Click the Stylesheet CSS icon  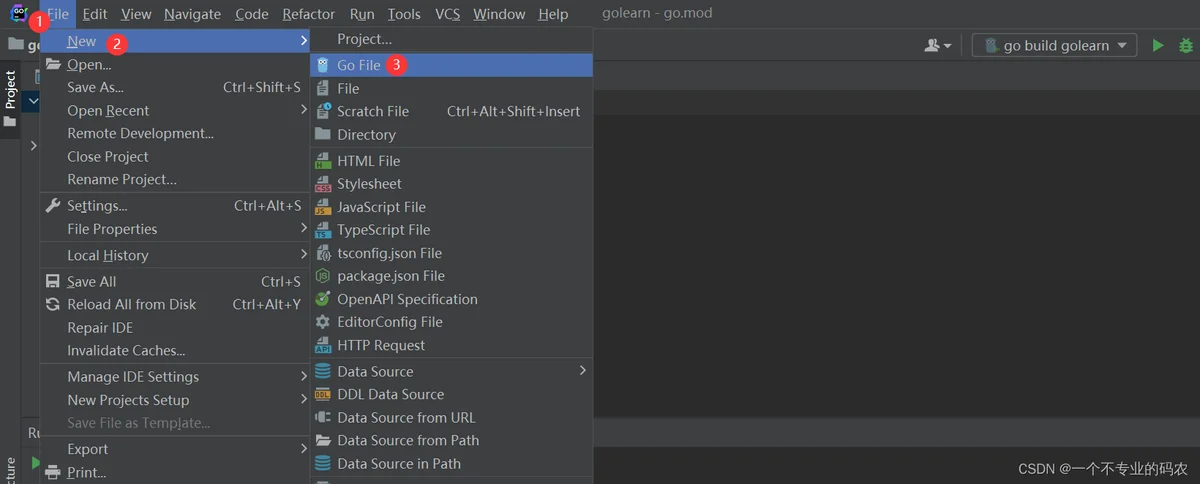click(x=322, y=183)
